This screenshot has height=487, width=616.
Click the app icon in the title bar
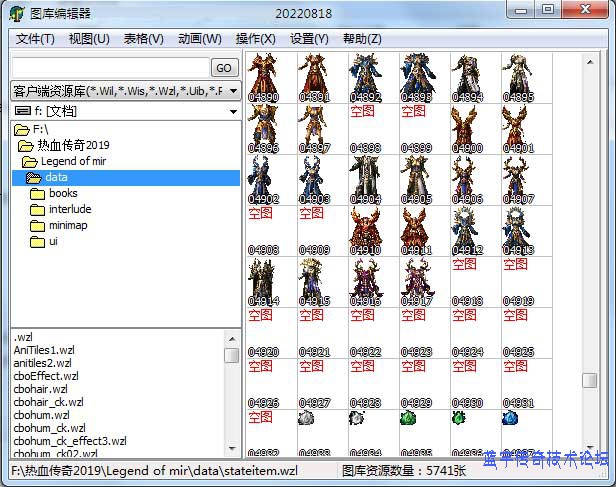[16, 12]
